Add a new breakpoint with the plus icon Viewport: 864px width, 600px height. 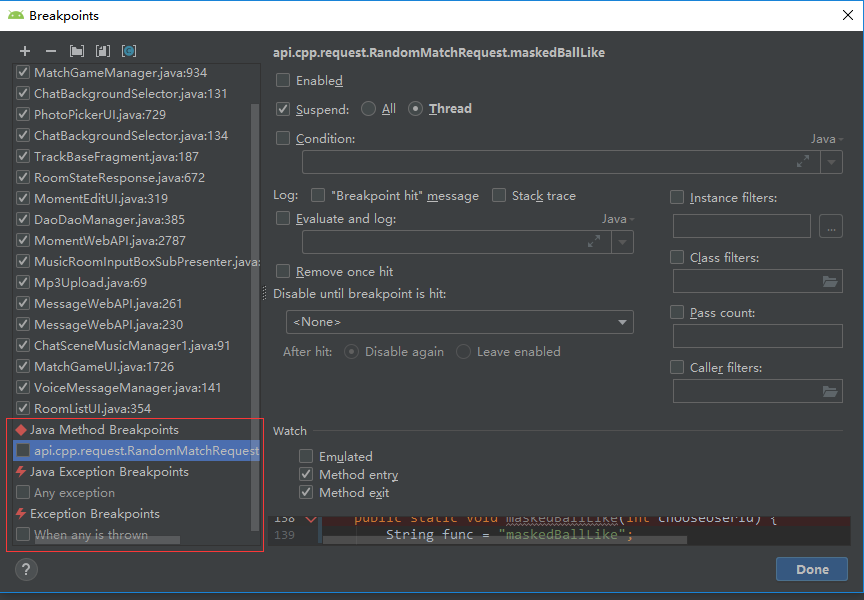[x=24, y=50]
